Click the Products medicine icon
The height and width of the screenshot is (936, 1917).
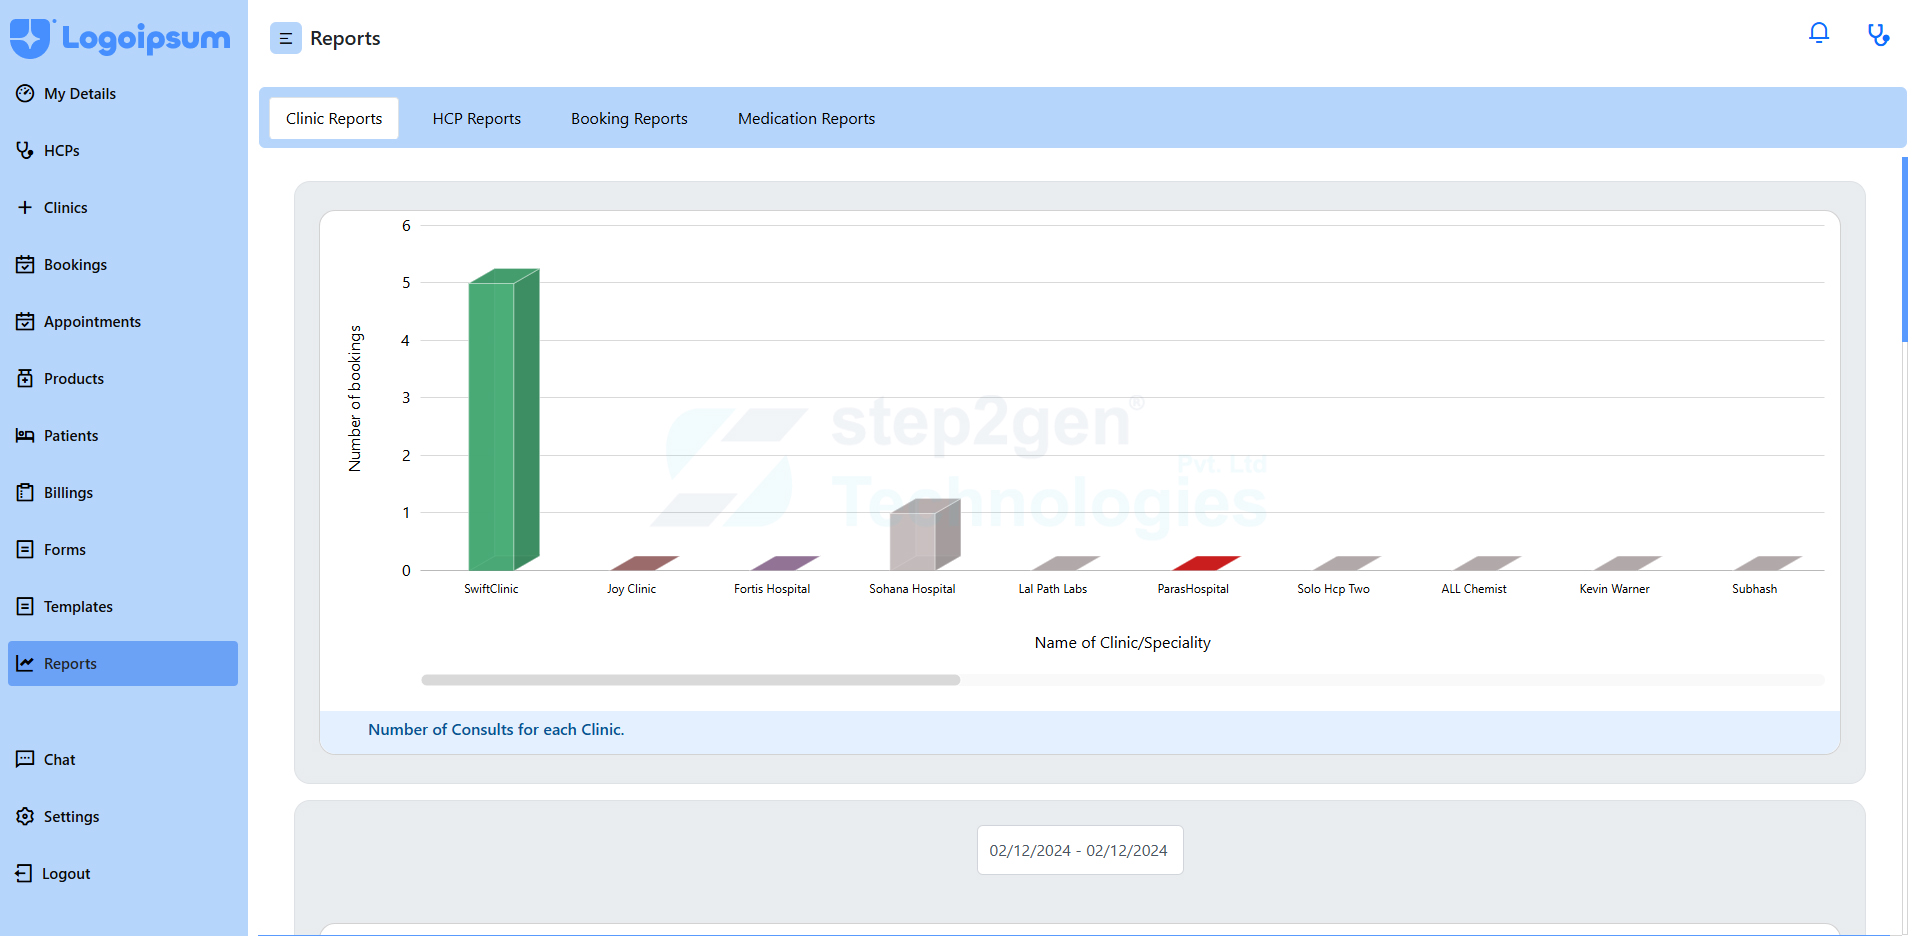click(25, 378)
